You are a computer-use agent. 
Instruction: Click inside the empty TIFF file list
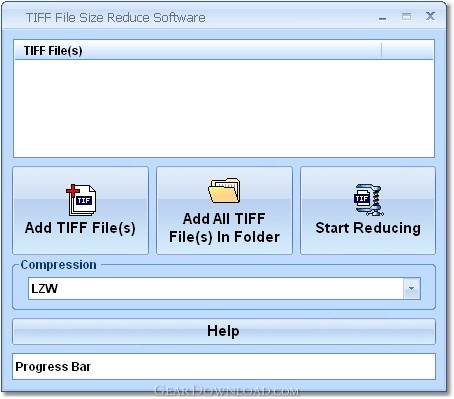[x=224, y=108]
